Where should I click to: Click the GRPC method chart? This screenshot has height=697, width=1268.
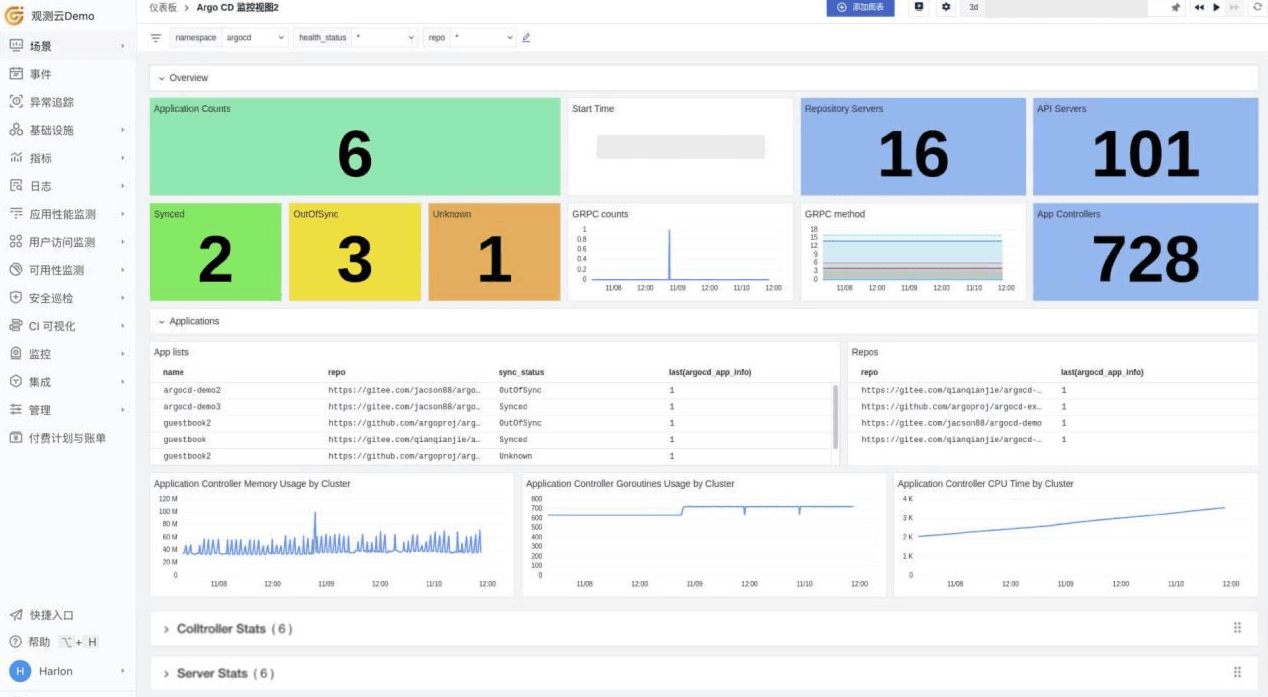point(913,252)
